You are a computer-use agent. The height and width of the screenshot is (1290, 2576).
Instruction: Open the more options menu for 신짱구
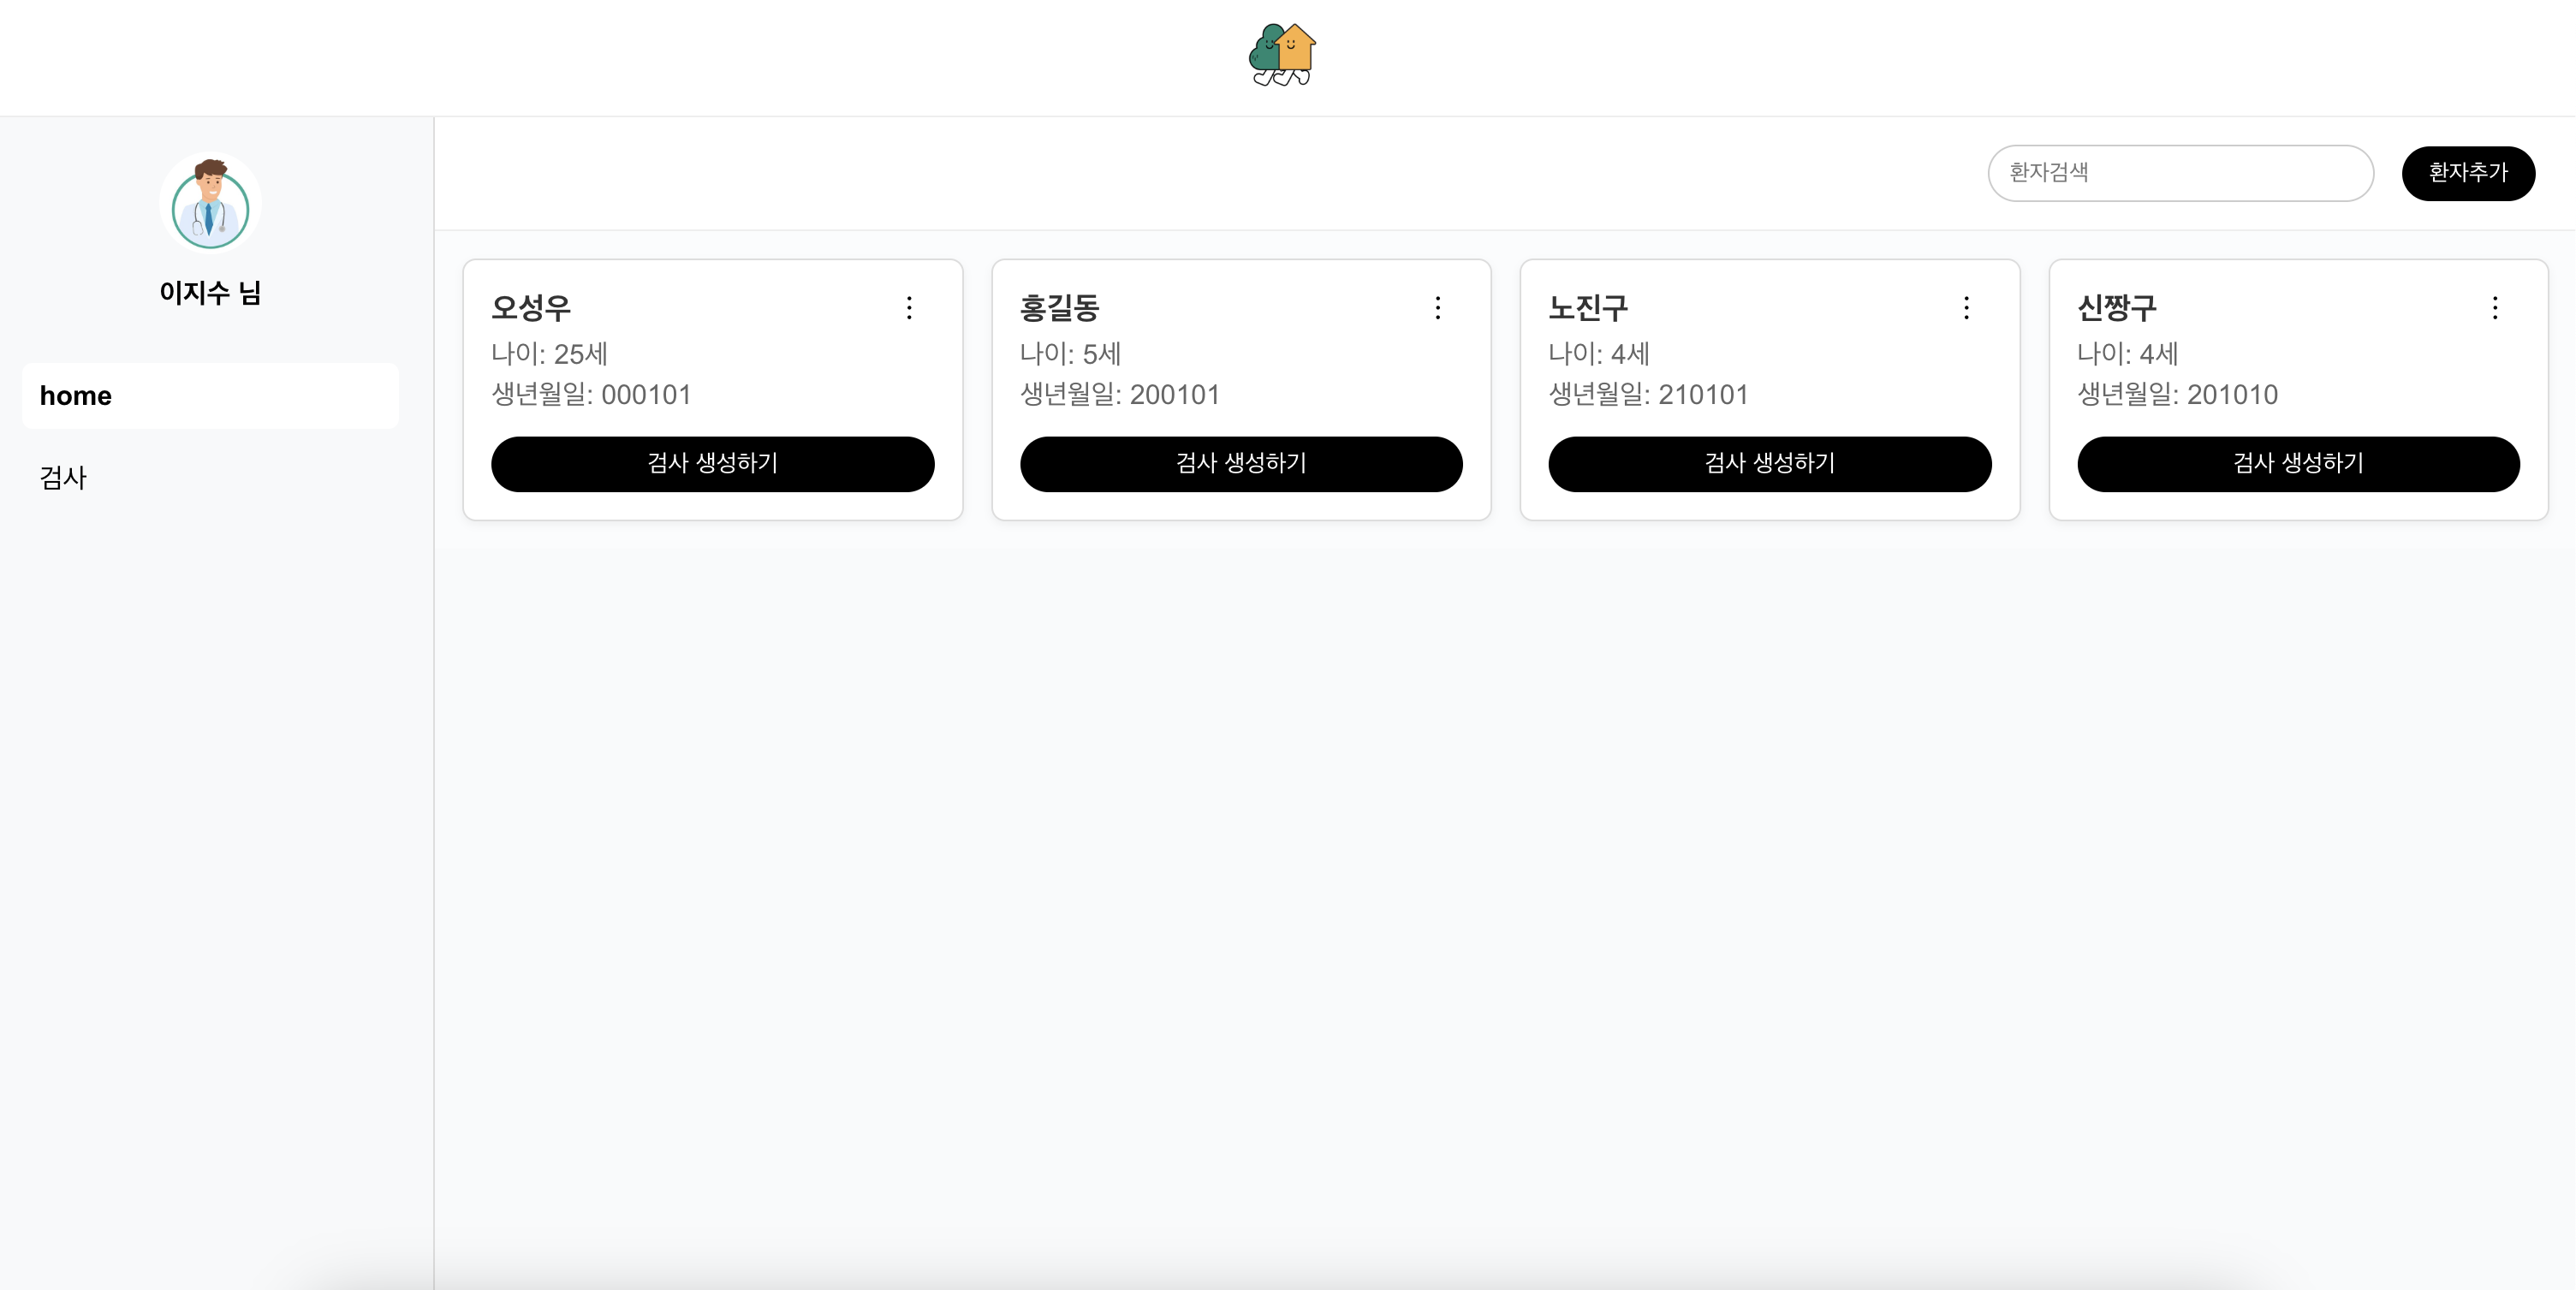[x=2495, y=308]
